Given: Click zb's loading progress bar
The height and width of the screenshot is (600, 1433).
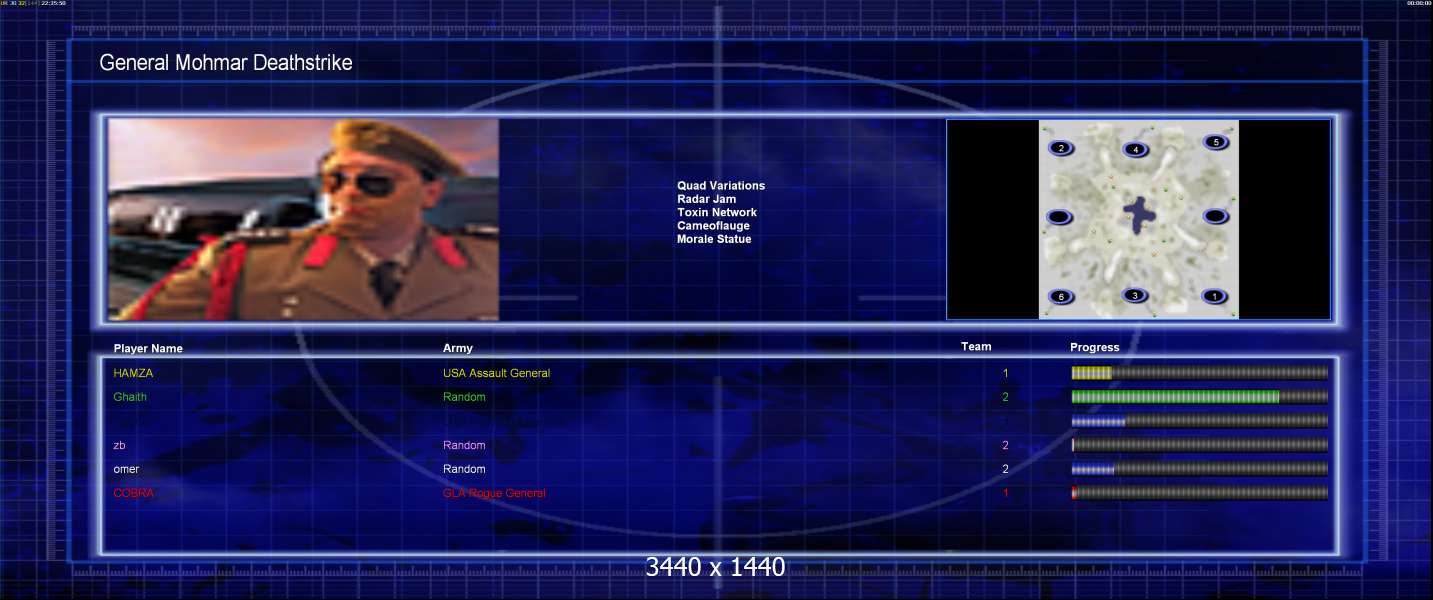Looking at the screenshot, I should (x=1200, y=445).
